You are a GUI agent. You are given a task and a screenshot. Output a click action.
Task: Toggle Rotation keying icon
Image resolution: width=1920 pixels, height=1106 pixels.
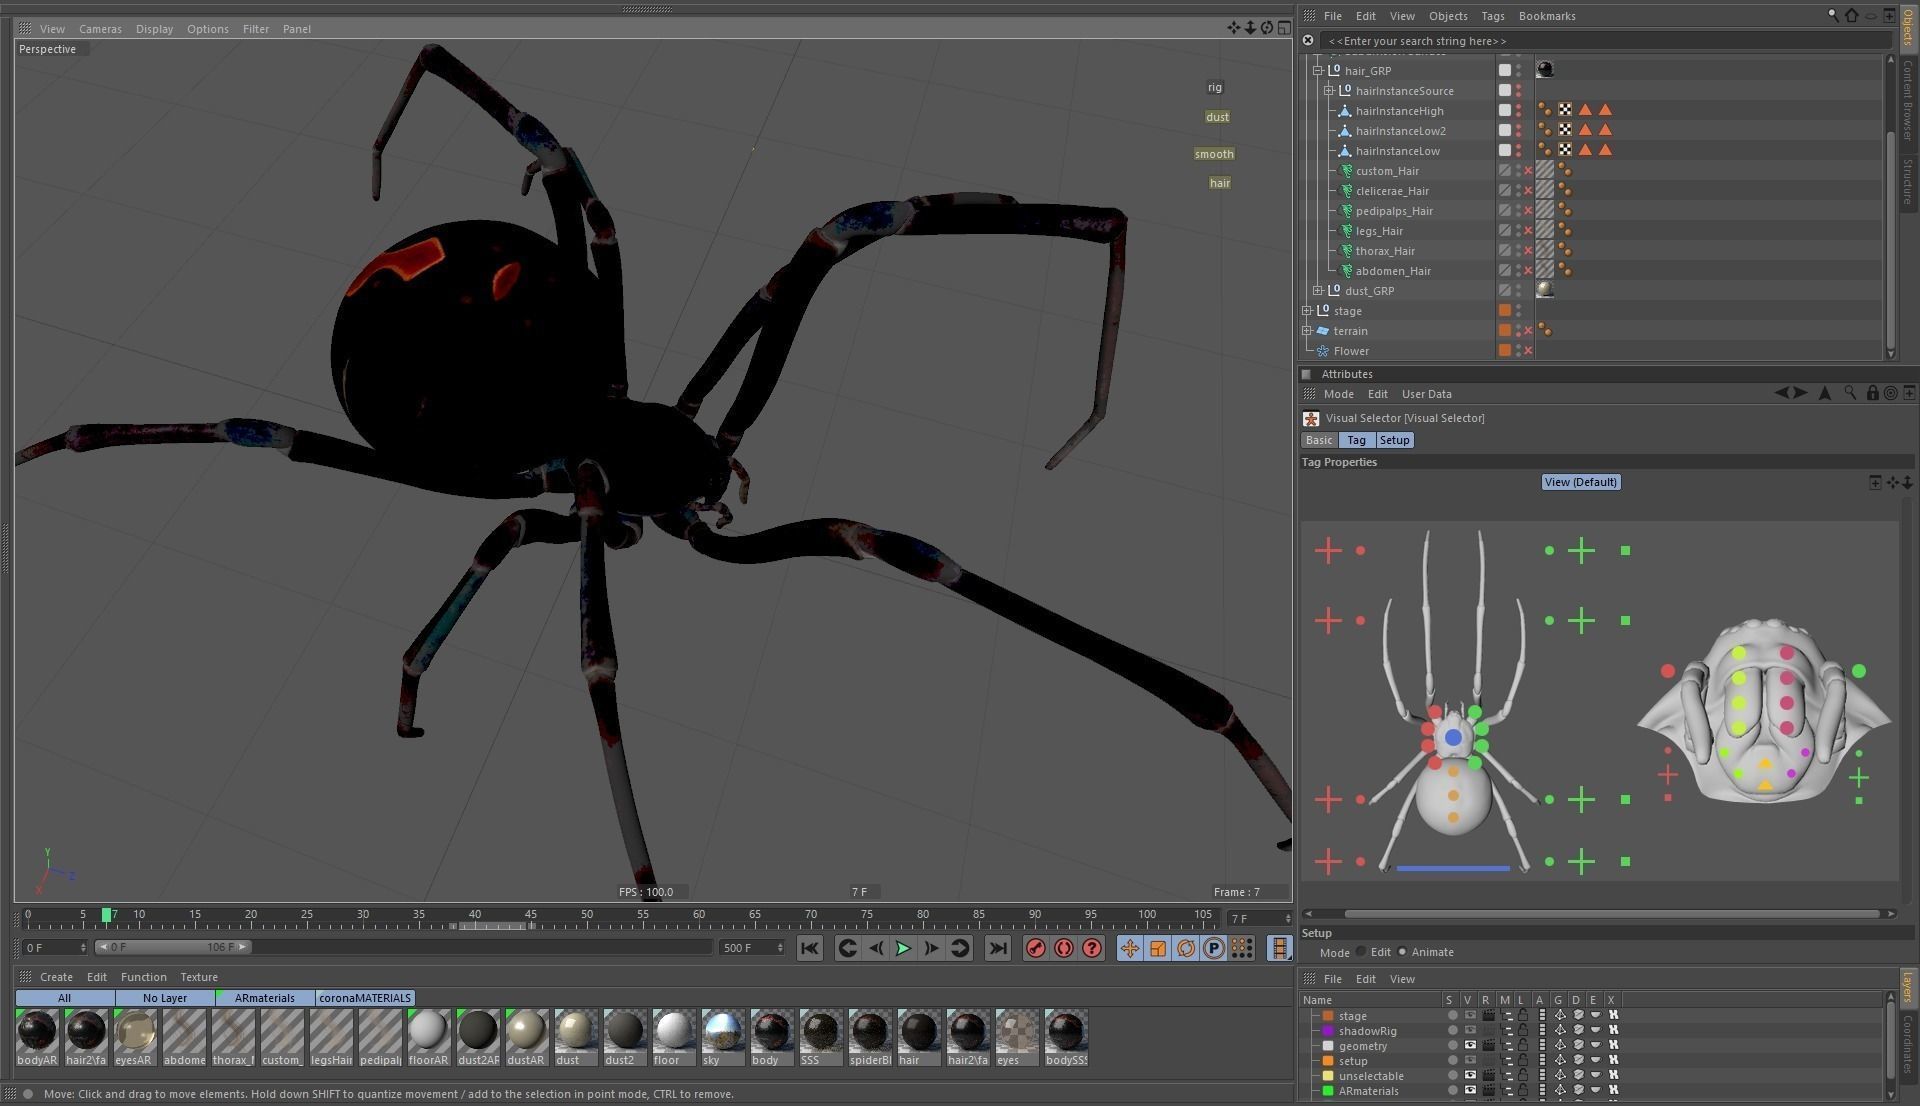(1186, 948)
